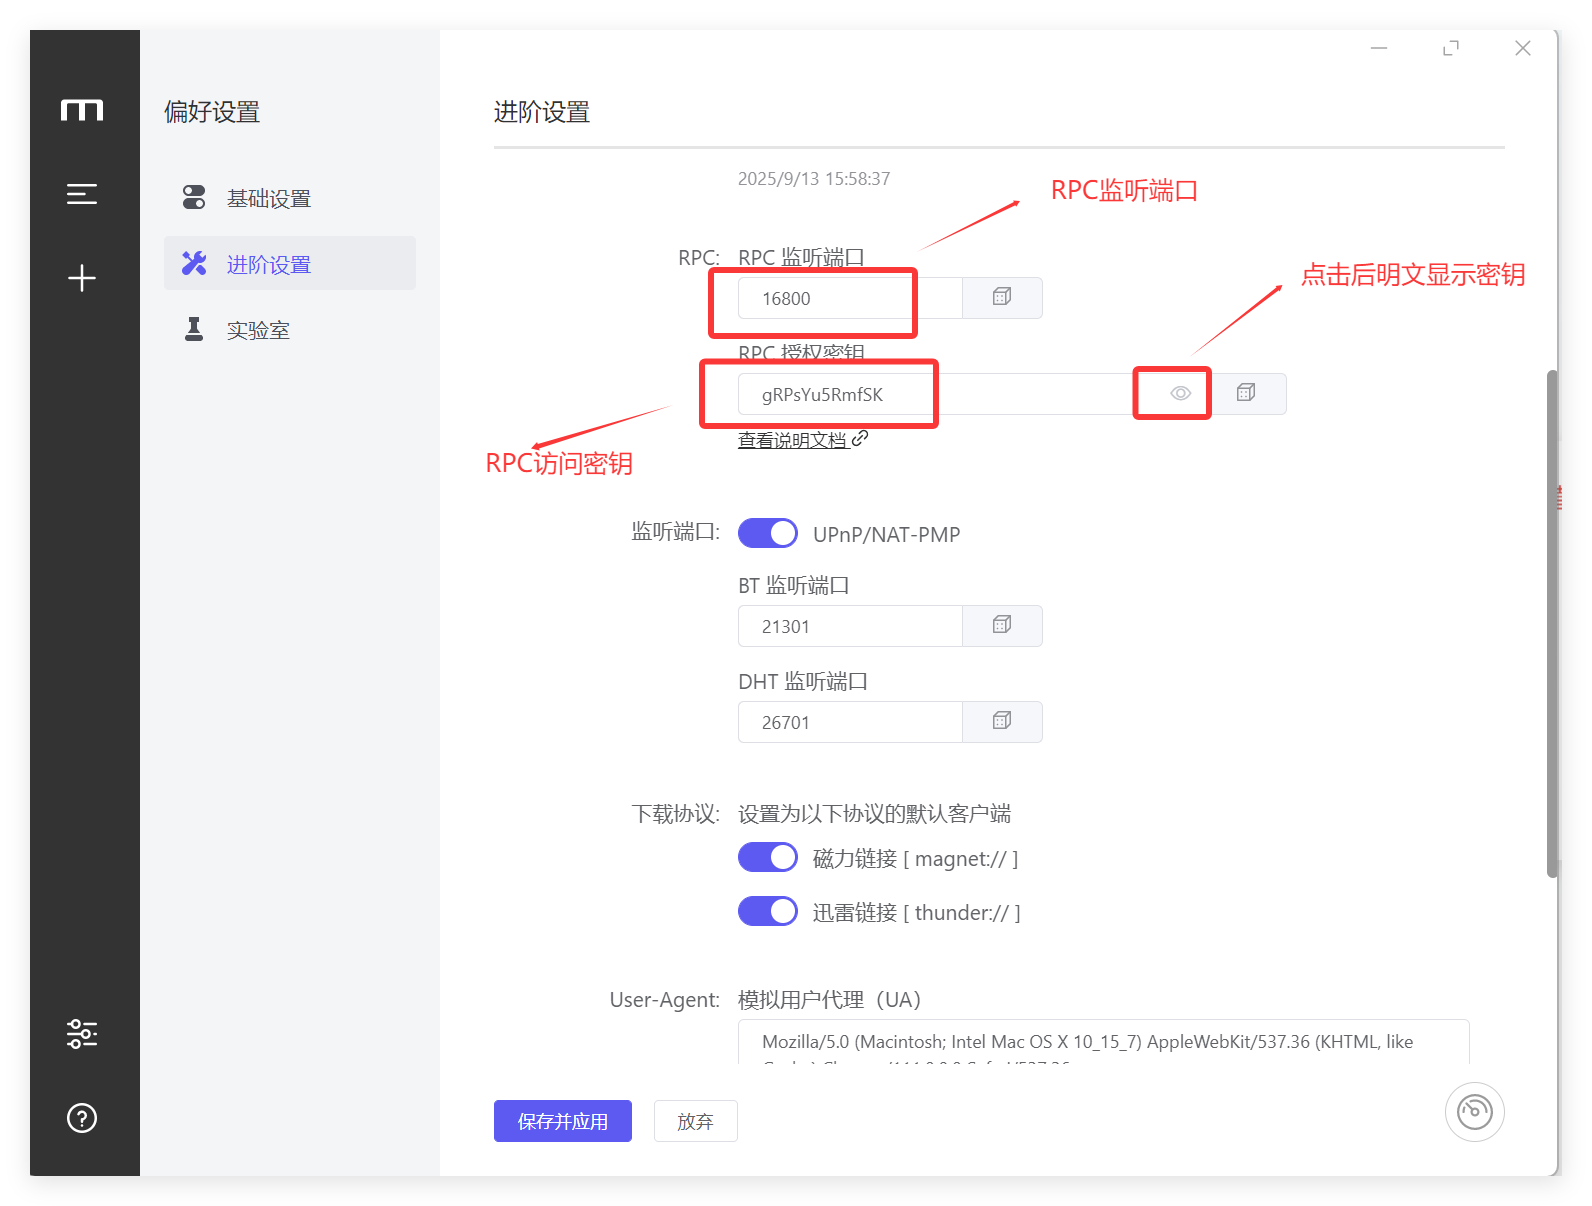Toggle the UPnP/NAT-PMP switch
The width and height of the screenshot is (1592, 1206).
[x=768, y=534]
